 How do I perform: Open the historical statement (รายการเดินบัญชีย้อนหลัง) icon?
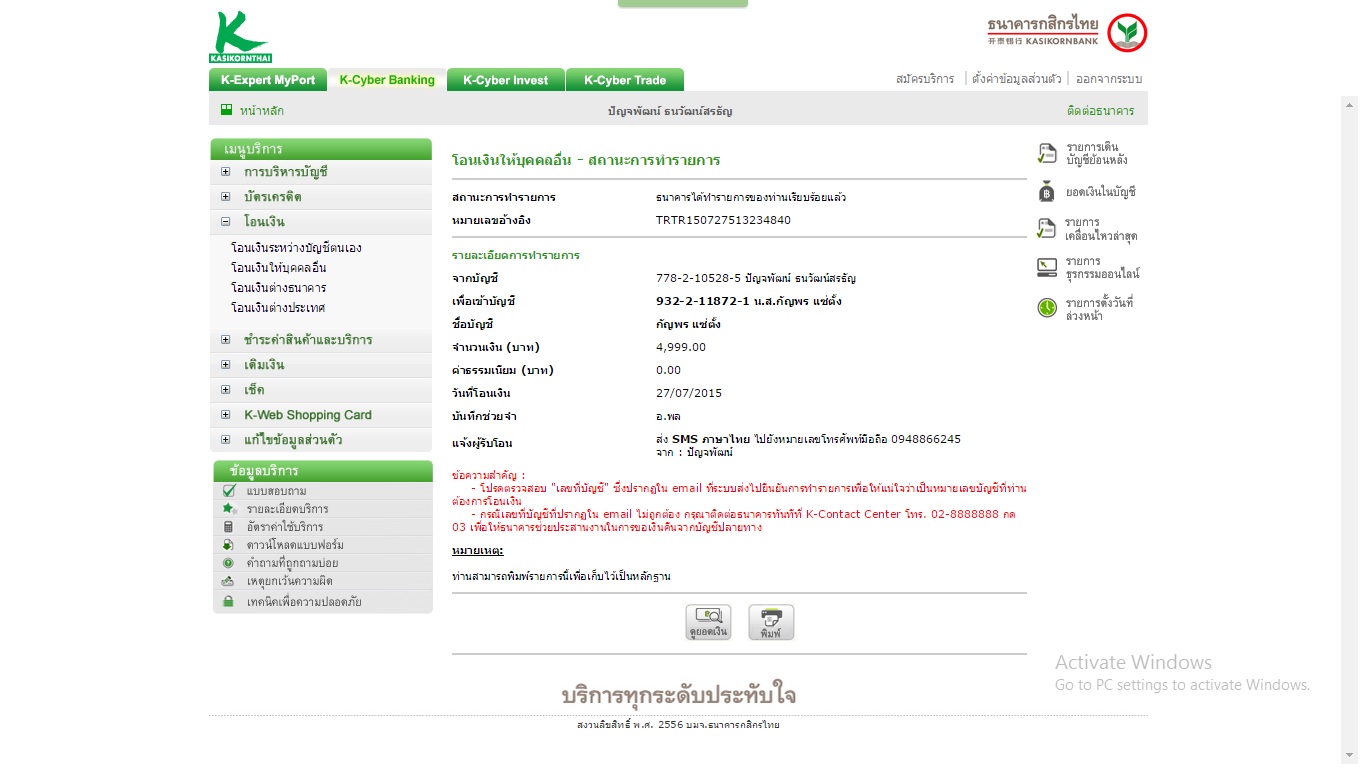point(1047,153)
